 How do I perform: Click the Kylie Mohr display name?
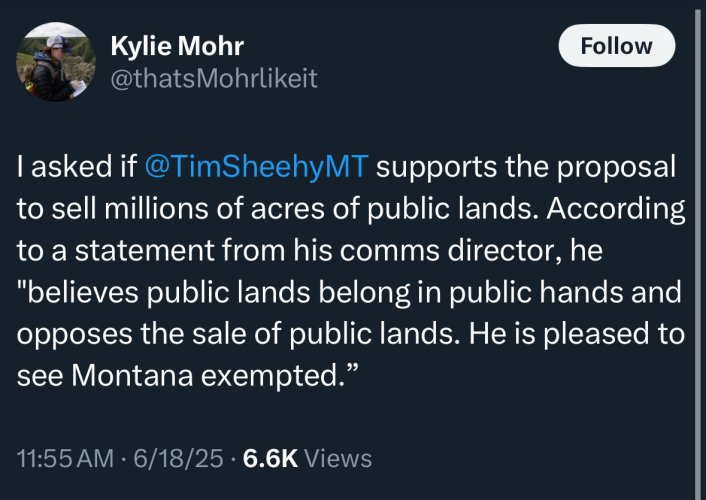pyautogui.click(x=178, y=45)
